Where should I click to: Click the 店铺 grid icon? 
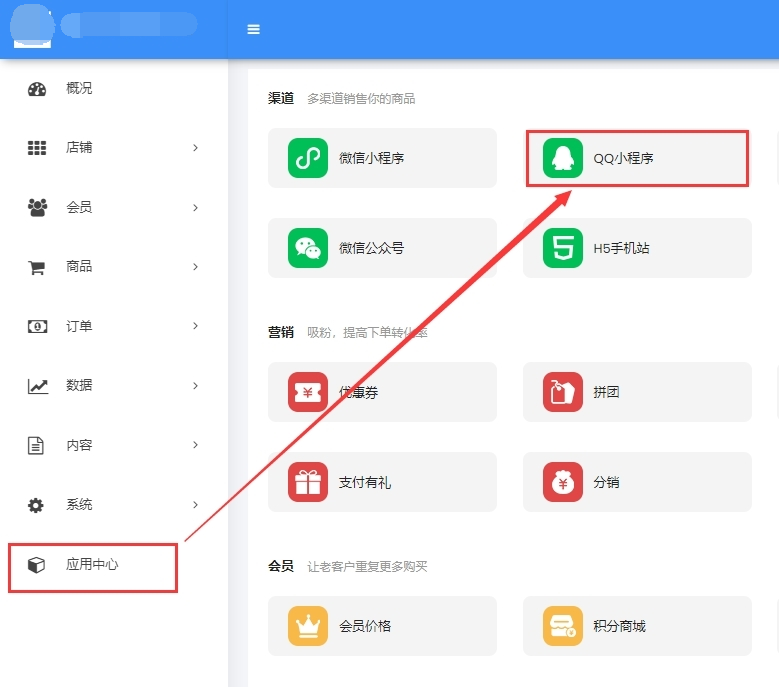click(x=37, y=148)
